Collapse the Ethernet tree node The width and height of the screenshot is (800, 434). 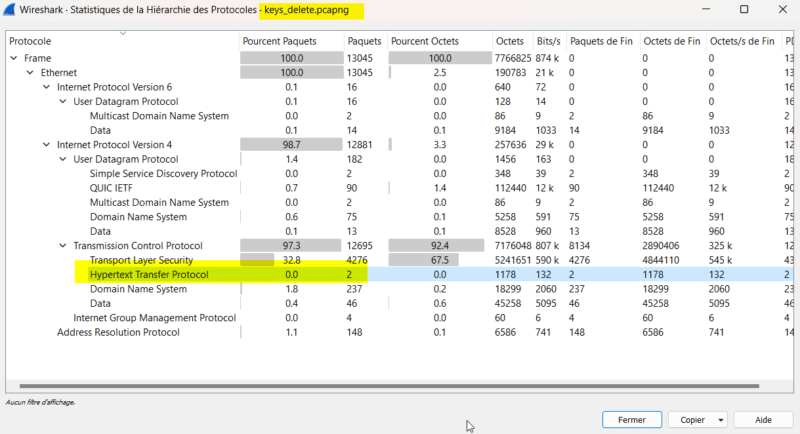point(30,72)
